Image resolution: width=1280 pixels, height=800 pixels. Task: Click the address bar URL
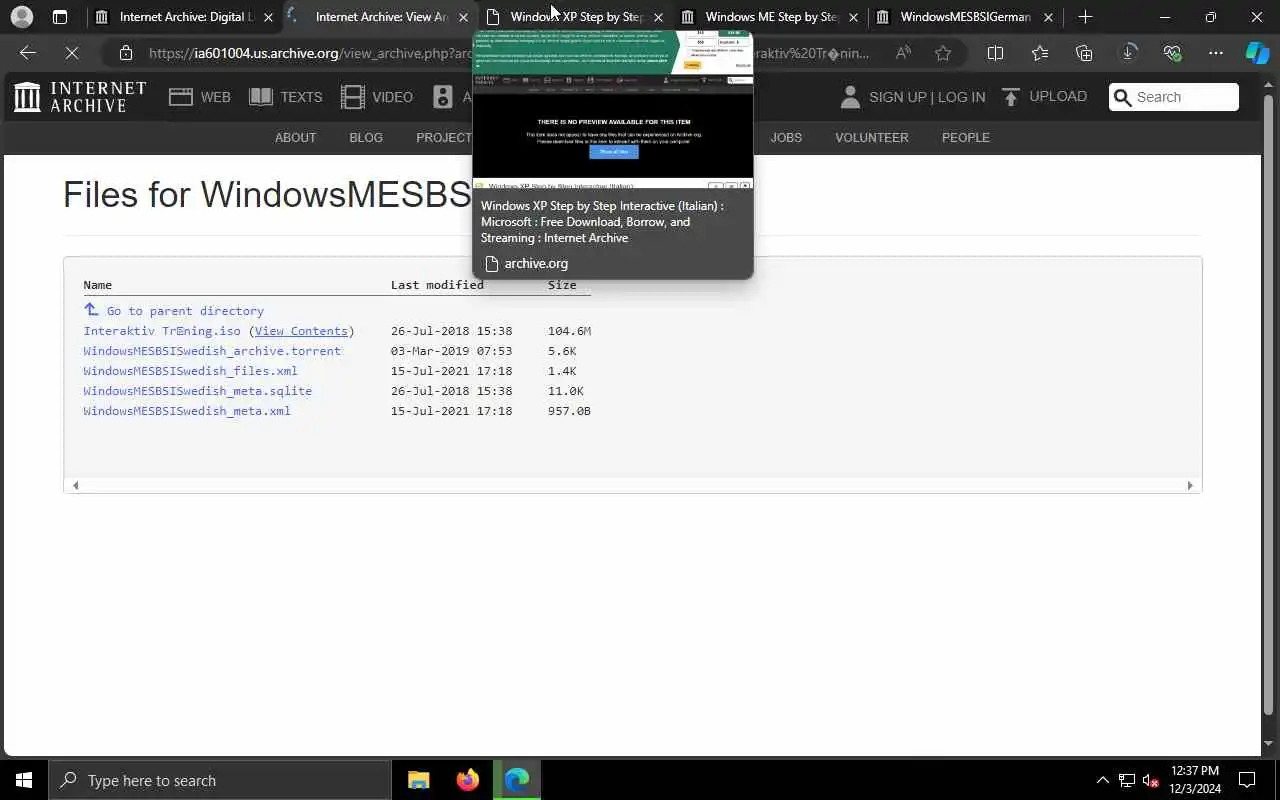[510, 53]
